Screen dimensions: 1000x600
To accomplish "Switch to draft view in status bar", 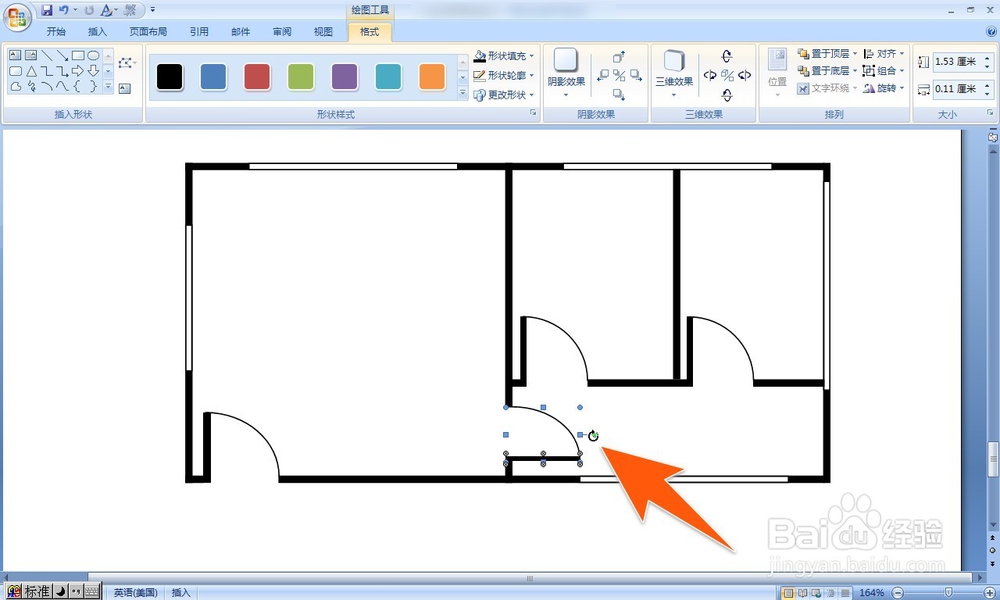I will click(x=845, y=593).
